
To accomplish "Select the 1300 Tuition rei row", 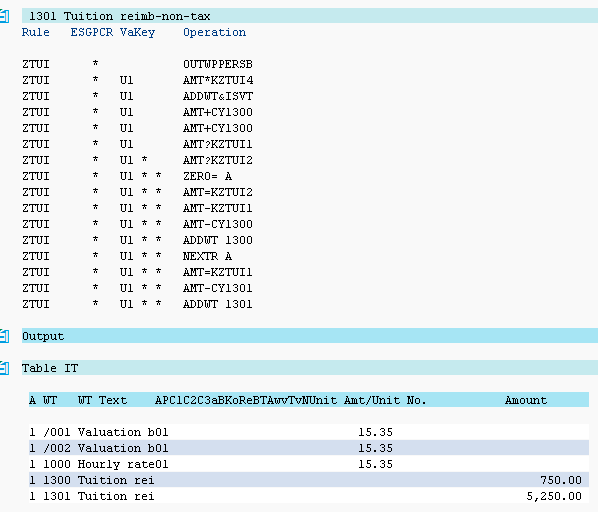I will click(x=309, y=480).
